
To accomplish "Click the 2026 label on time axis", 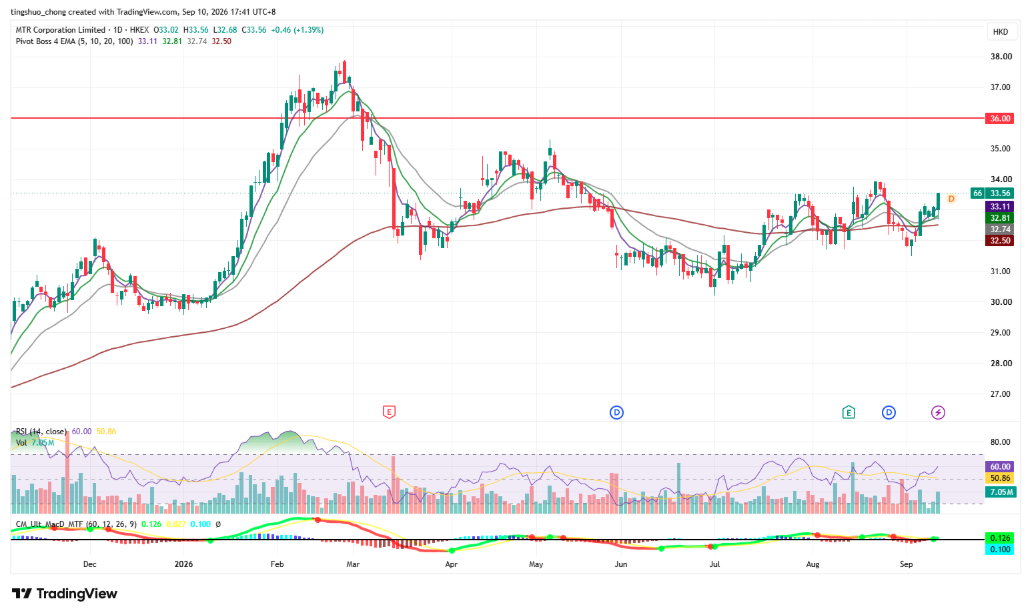I will point(184,564).
